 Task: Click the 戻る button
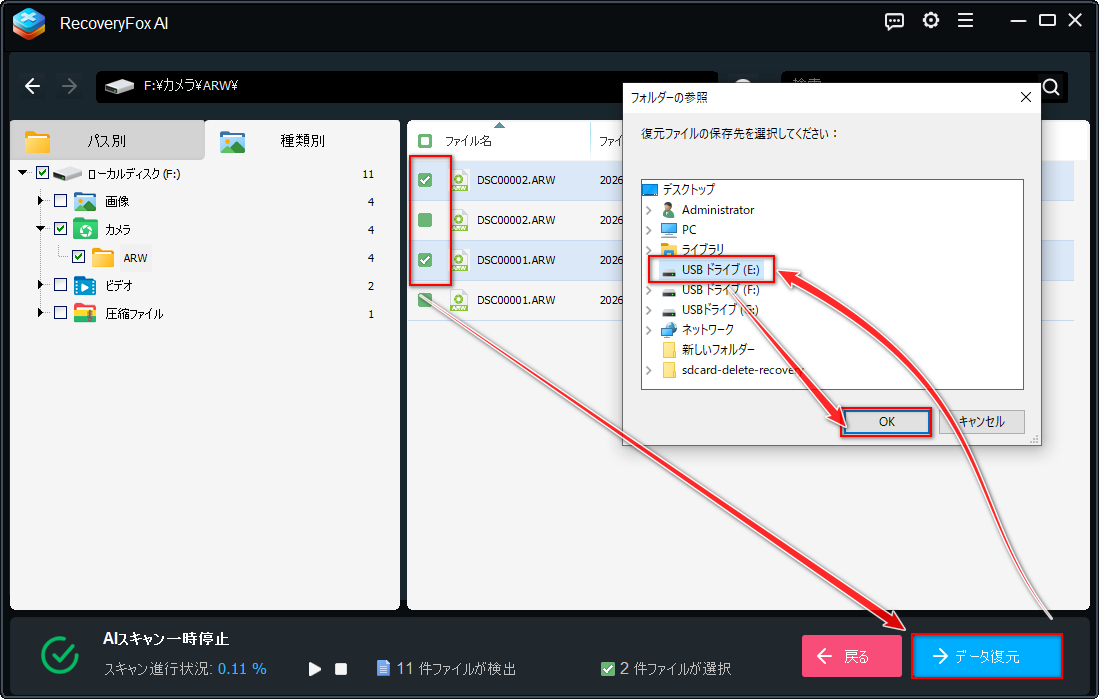click(851, 656)
